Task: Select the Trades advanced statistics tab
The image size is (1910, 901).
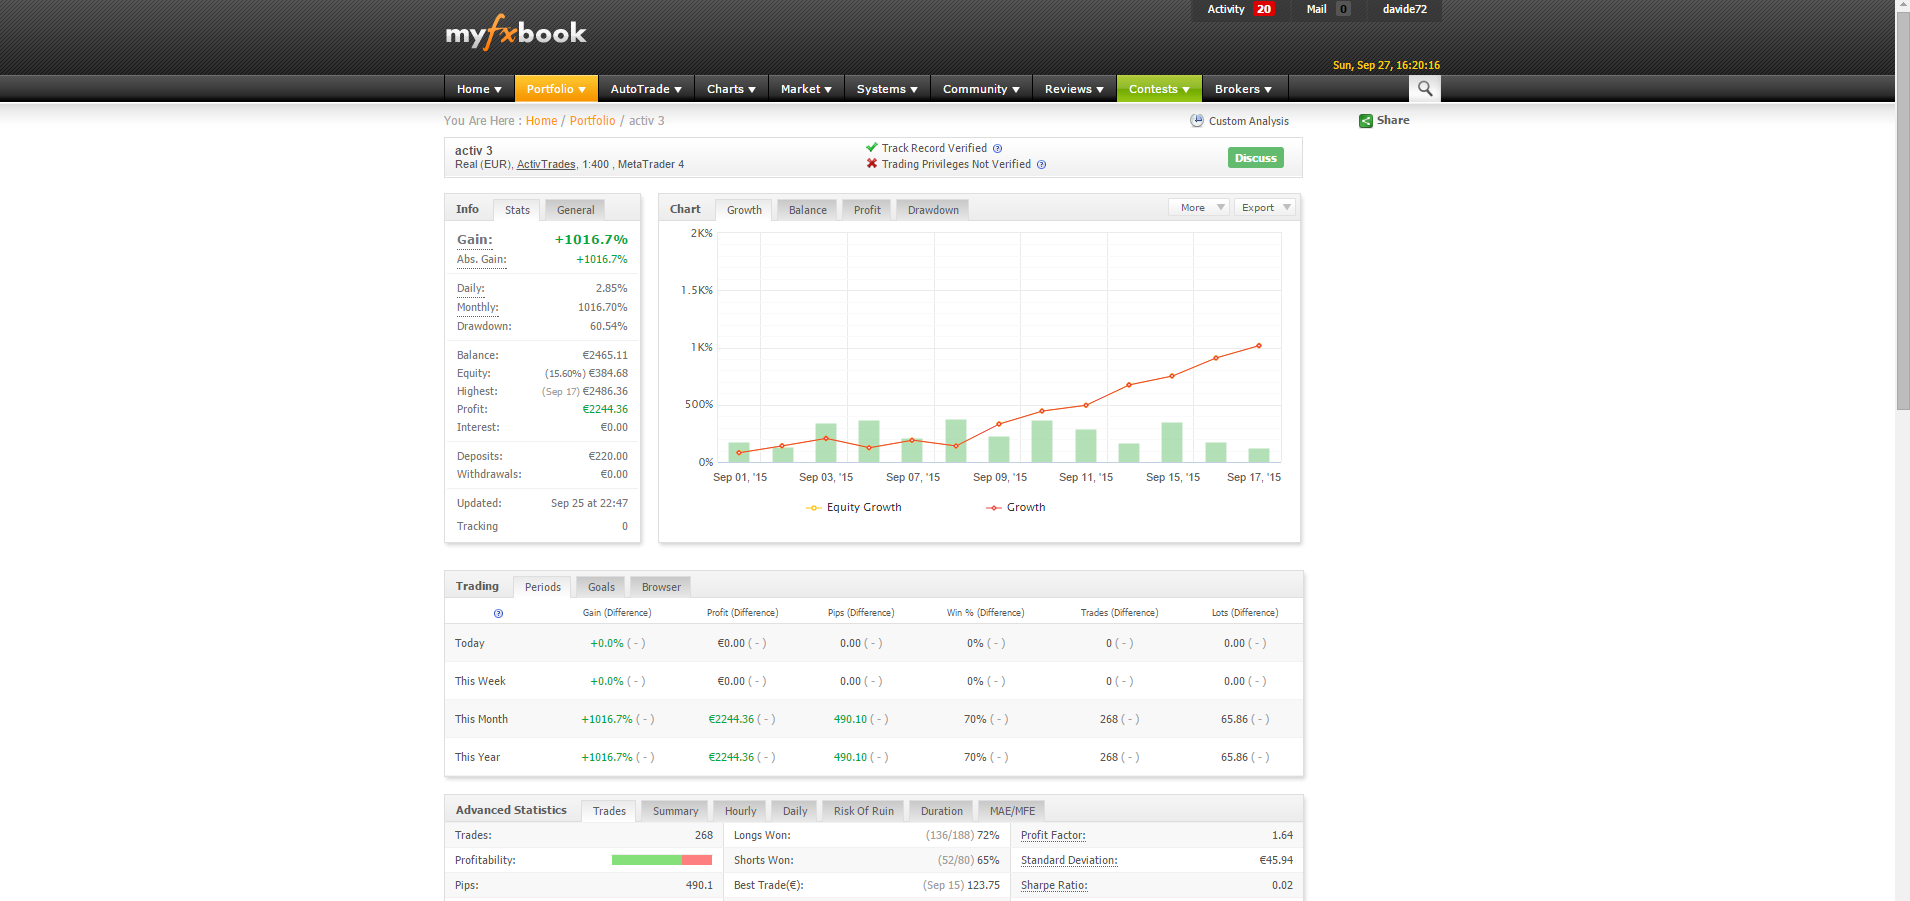Action: pos(609,811)
